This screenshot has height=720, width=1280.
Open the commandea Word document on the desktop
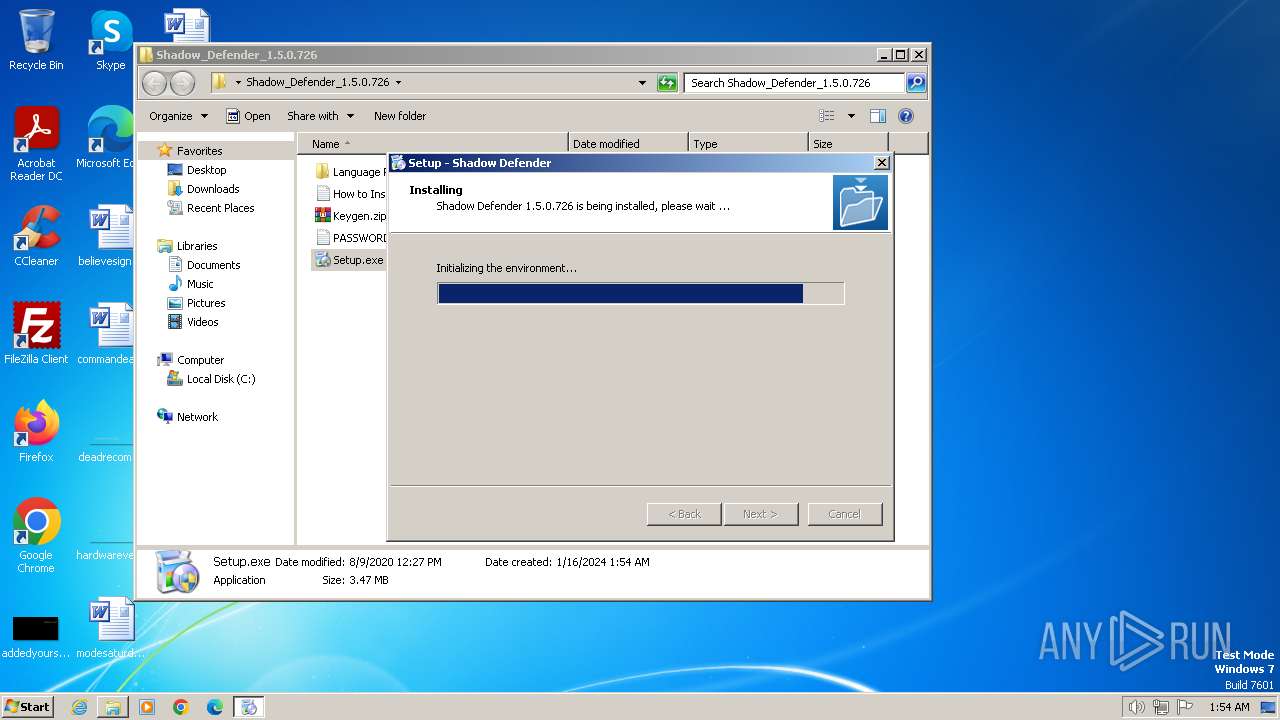(108, 333)
